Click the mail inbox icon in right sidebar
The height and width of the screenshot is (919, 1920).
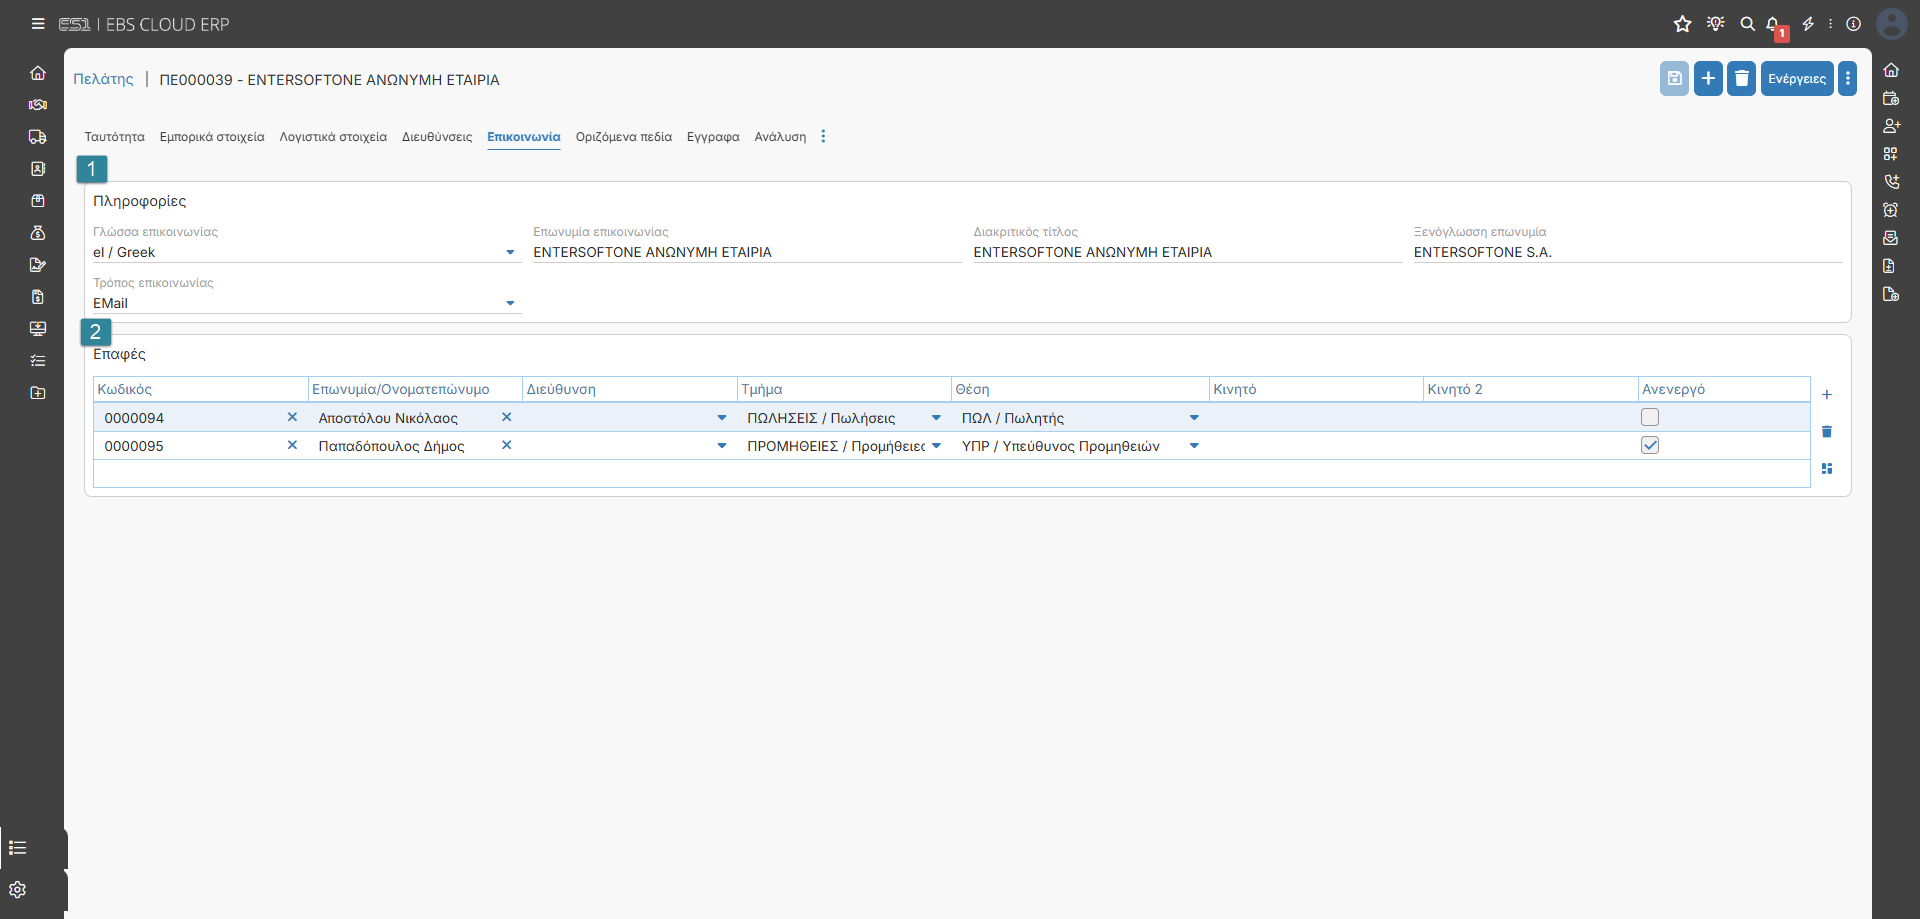point(1891,238)
